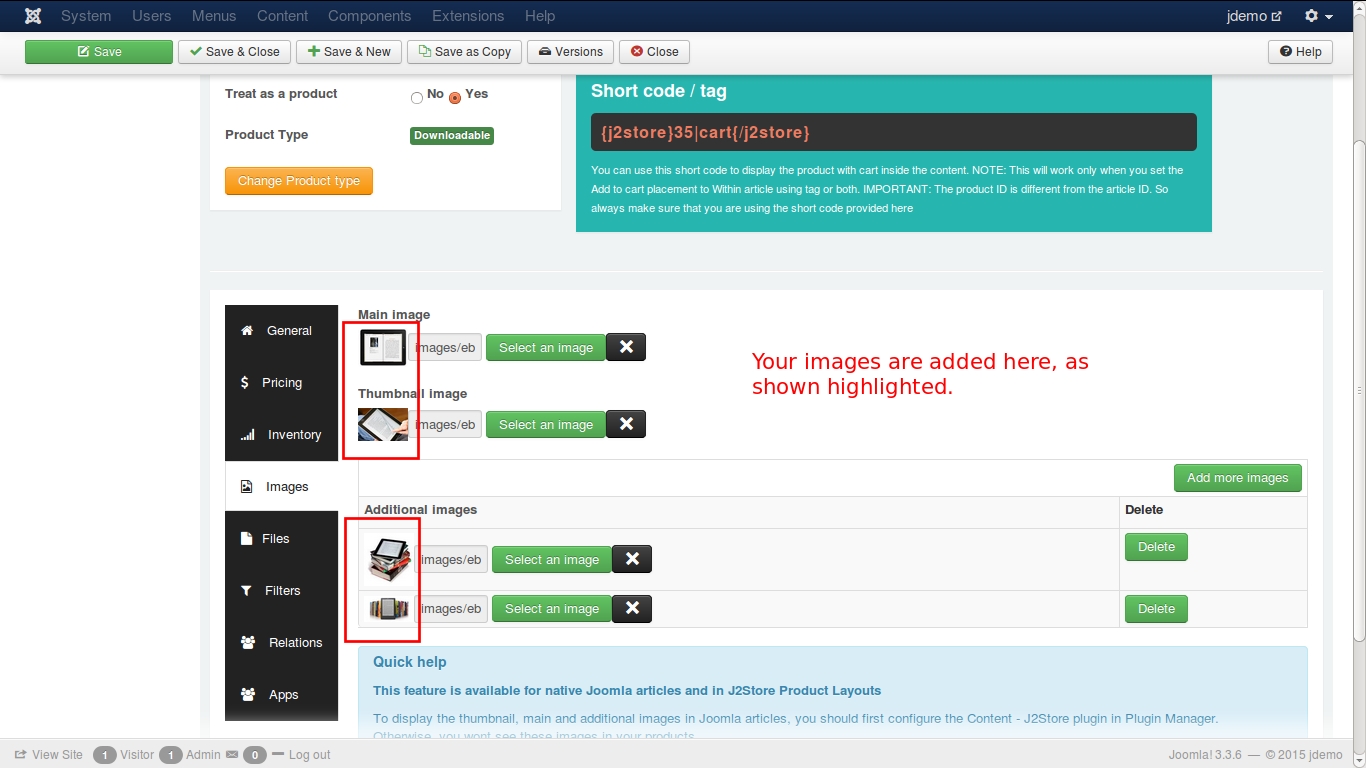Select No for Treat as a product
Screen dimensions: 1366x768
click(x=417, y=97)
